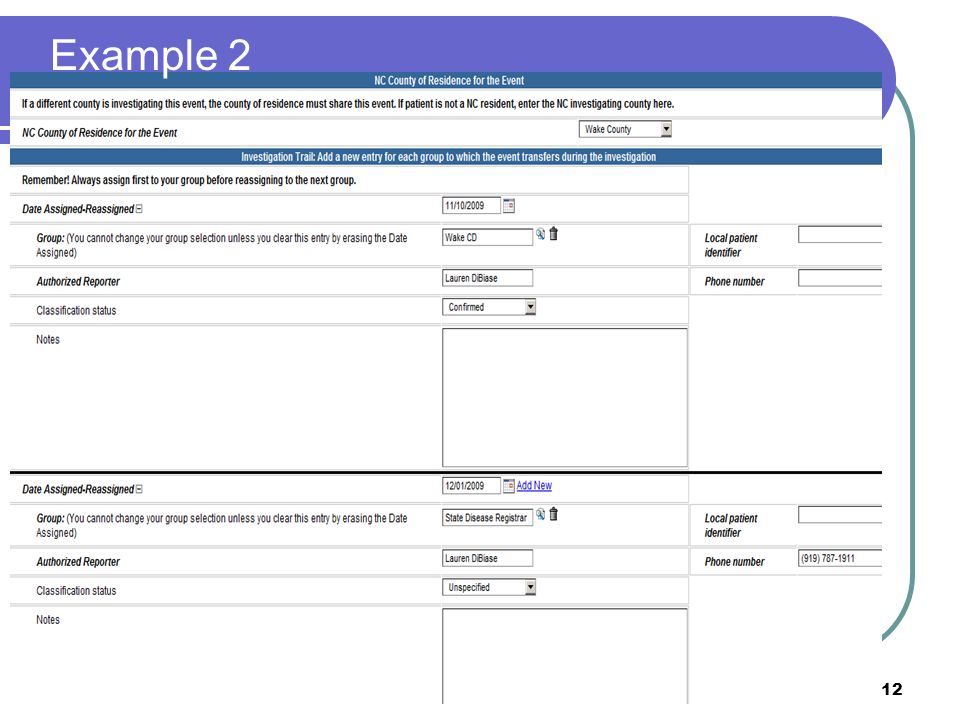960x720 pixels.
Task: Click the 12/01/2009 date field
Action: pos(471,486)
